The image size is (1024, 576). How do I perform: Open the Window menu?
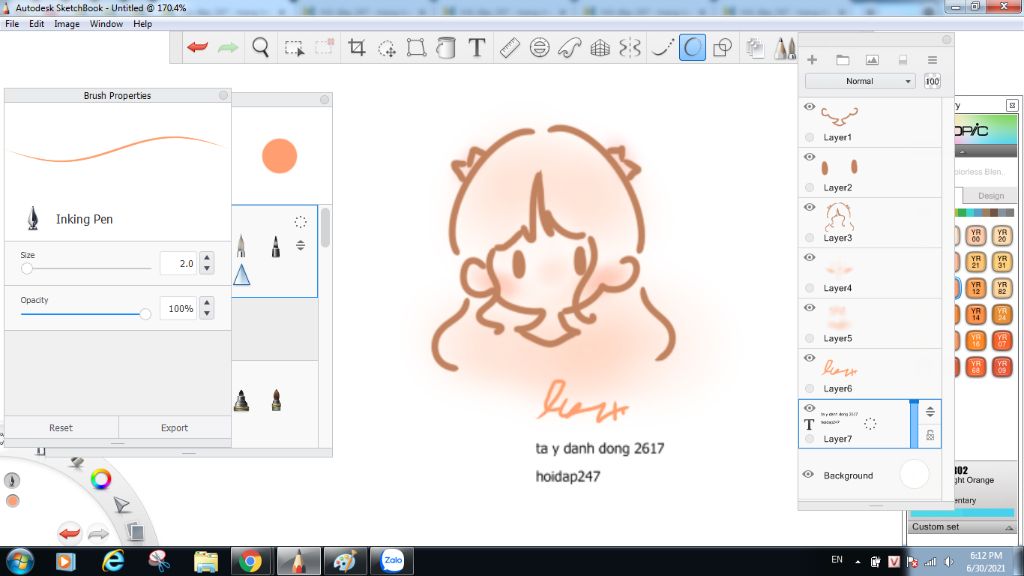point(106,24)
